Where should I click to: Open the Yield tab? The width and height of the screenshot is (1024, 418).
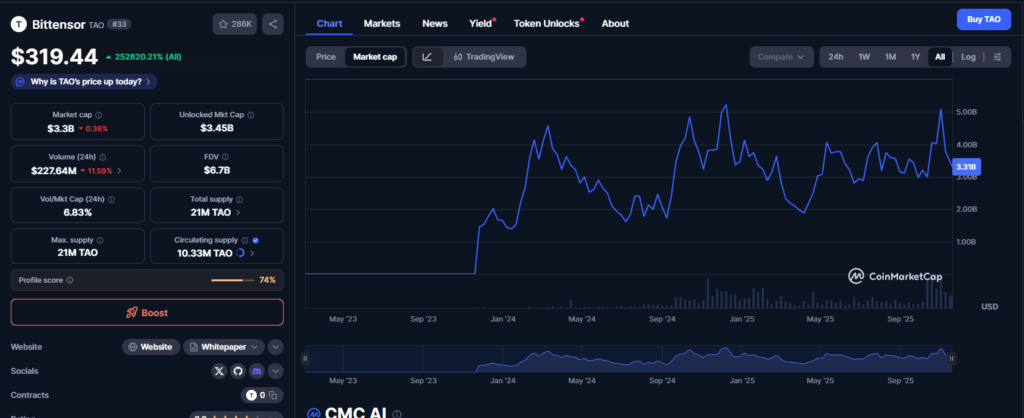(x=481, y=23)
